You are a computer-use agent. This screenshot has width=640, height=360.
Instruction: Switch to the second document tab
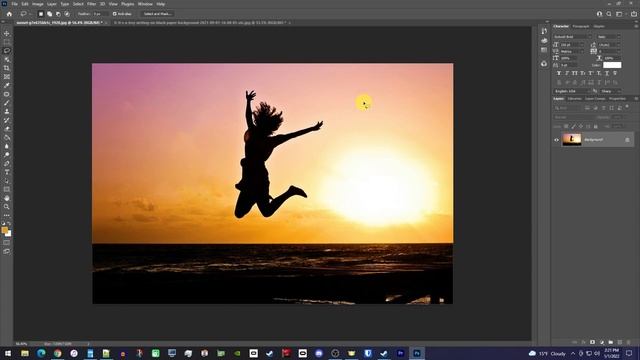(x=200, y=23)
